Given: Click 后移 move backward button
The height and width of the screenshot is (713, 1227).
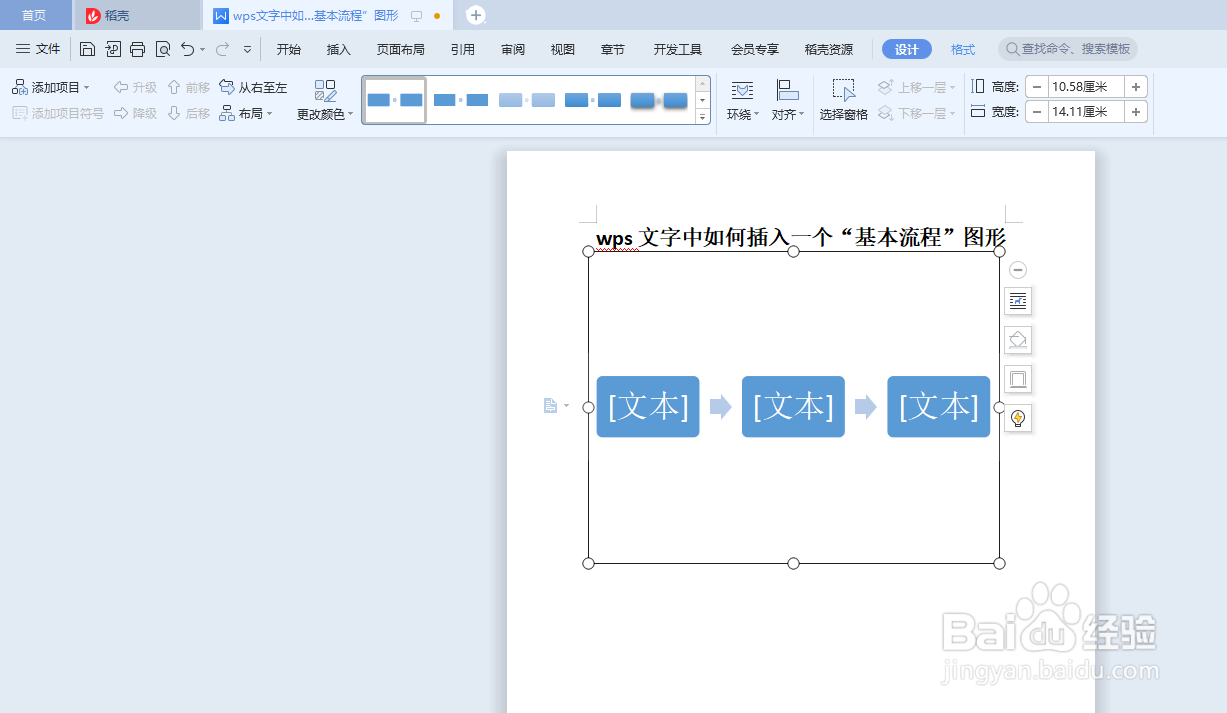Looking at the screenshot, I should coord(188,114).
